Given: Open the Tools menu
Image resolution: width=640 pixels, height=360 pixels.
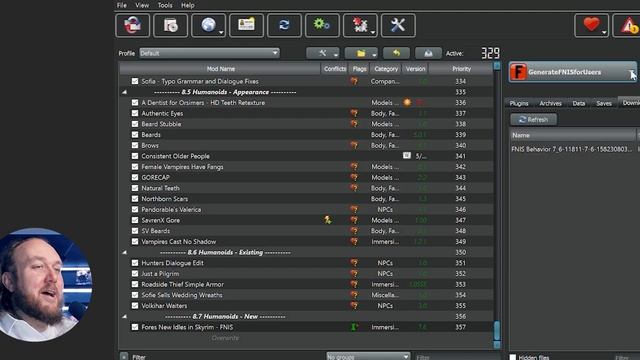Looking at the screenshot, I should 165,5.
